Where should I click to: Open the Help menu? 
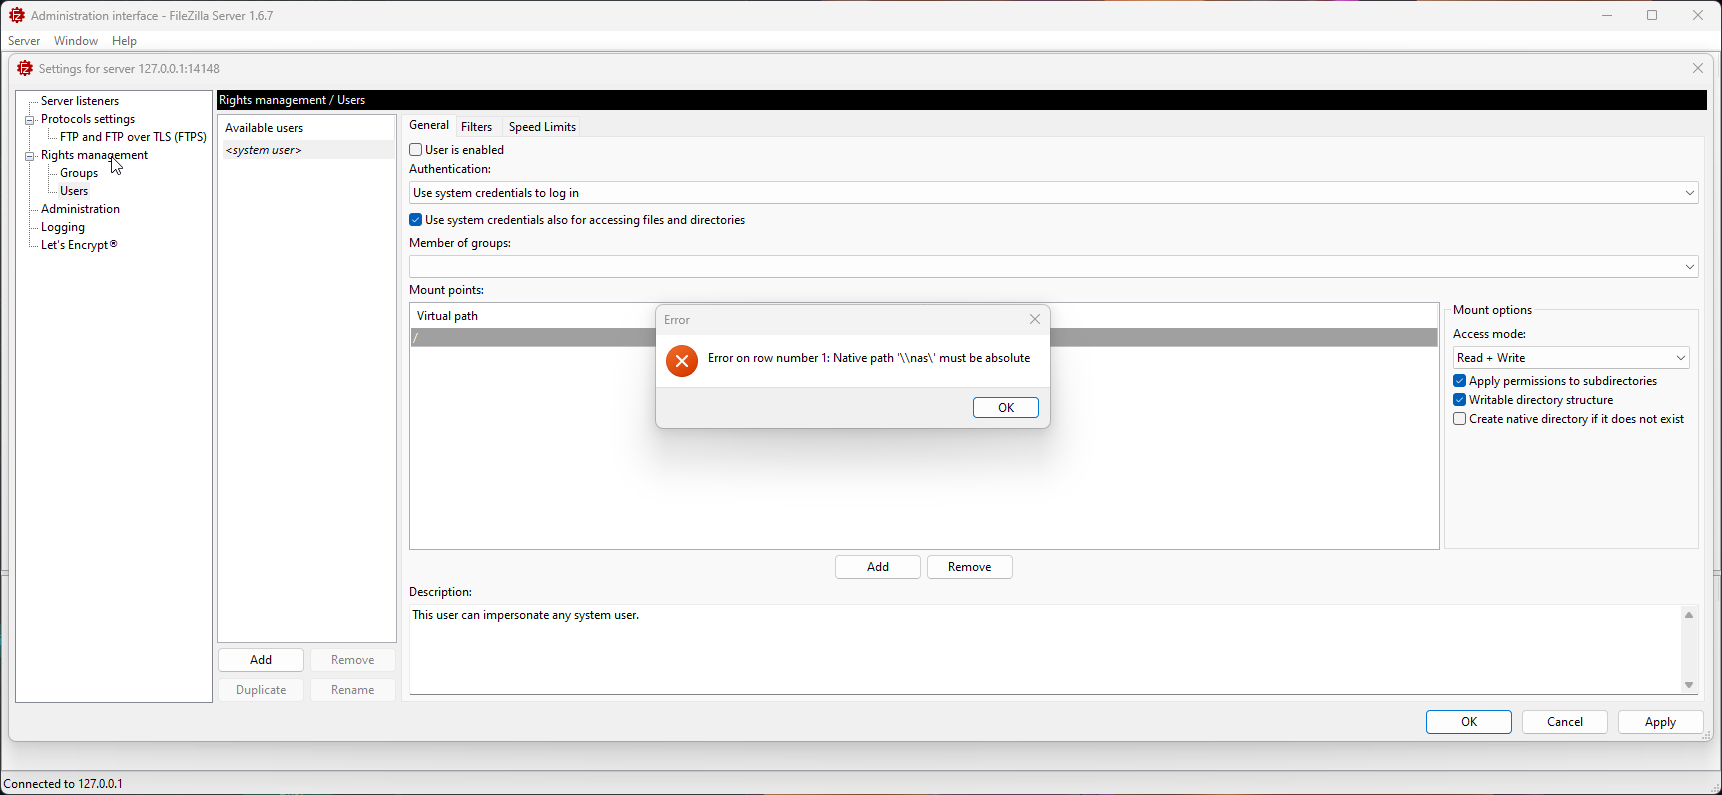click(124, 41)
